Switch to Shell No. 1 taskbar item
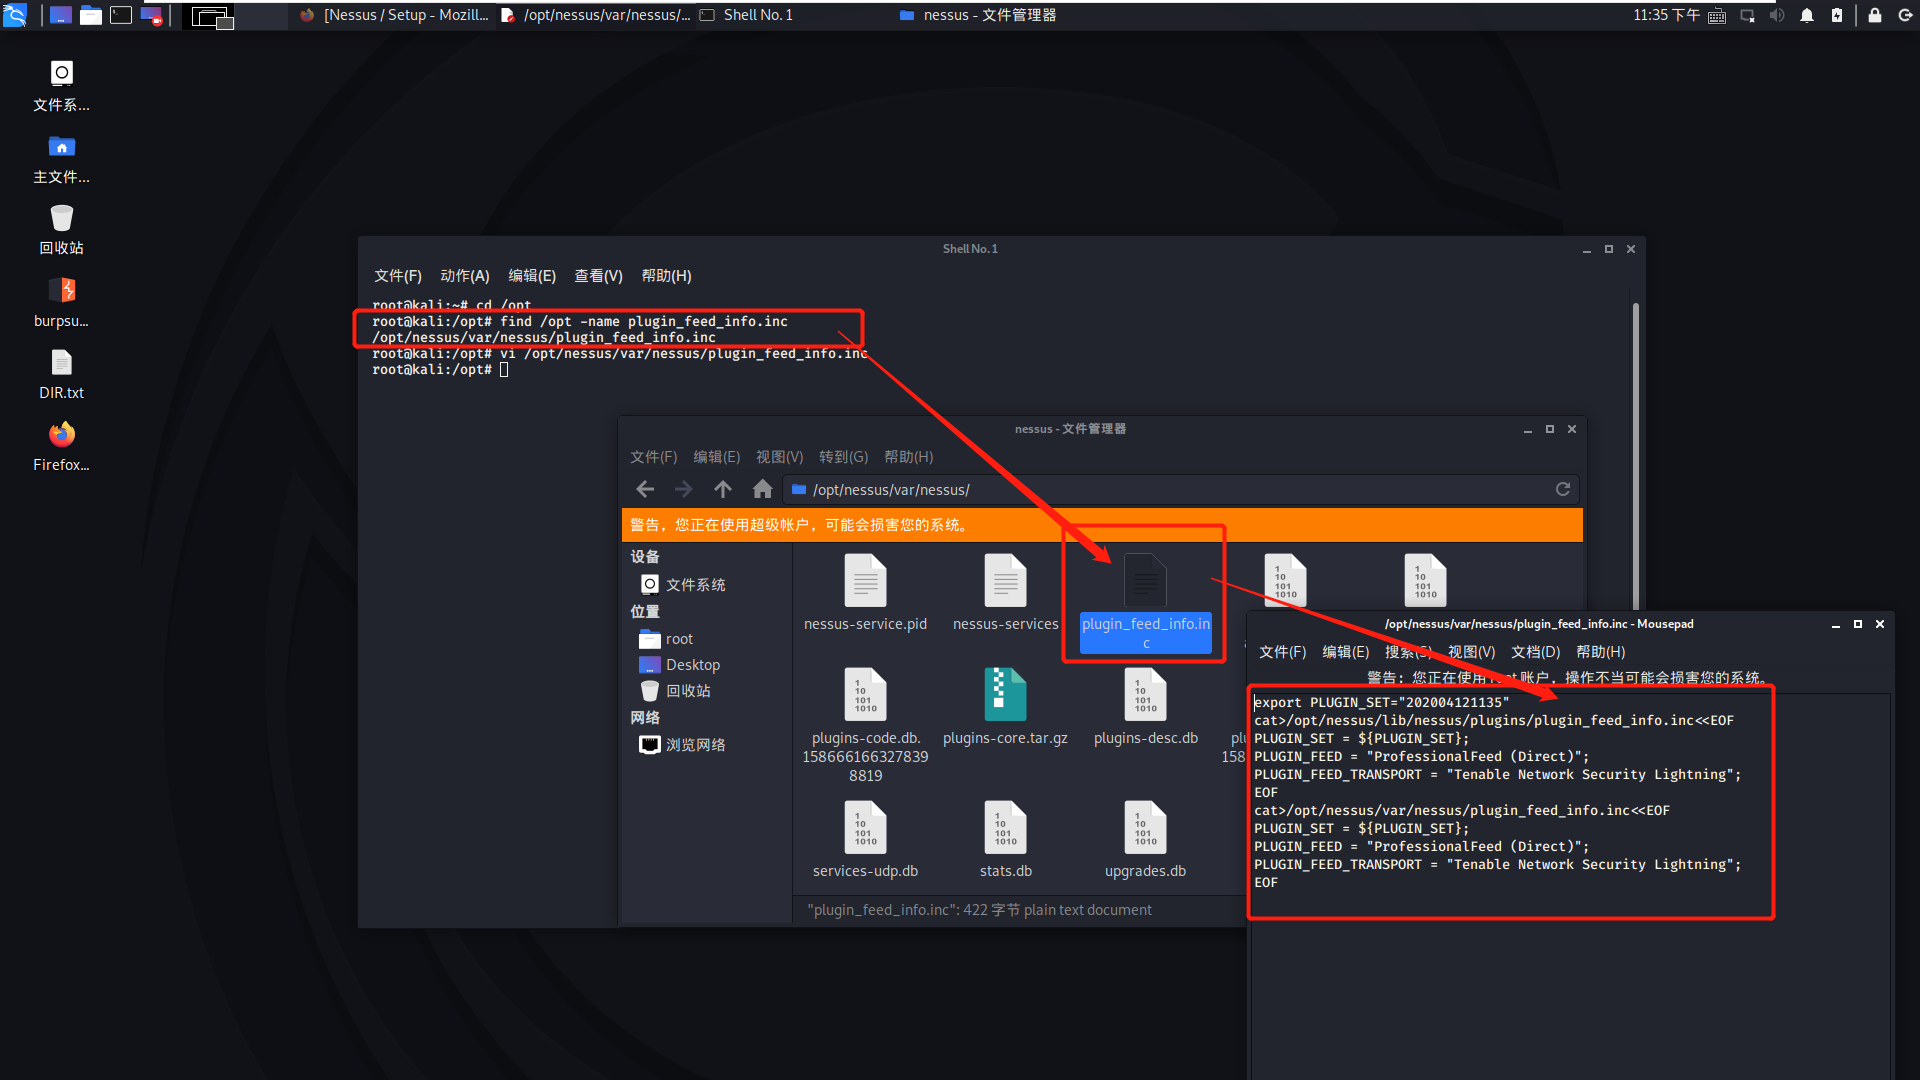The width and height of the screenshot is (1920, 1080). [x=747, y=15]
